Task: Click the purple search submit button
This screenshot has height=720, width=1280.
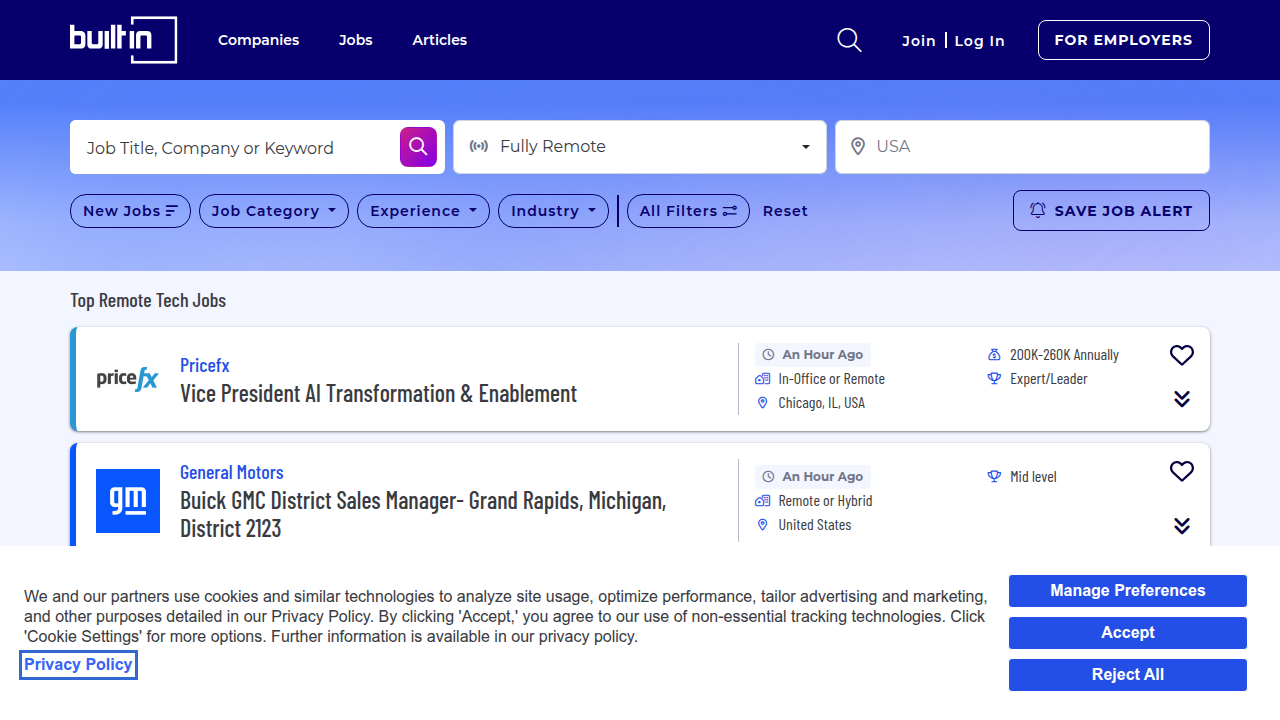Action: tap(419, 147)
